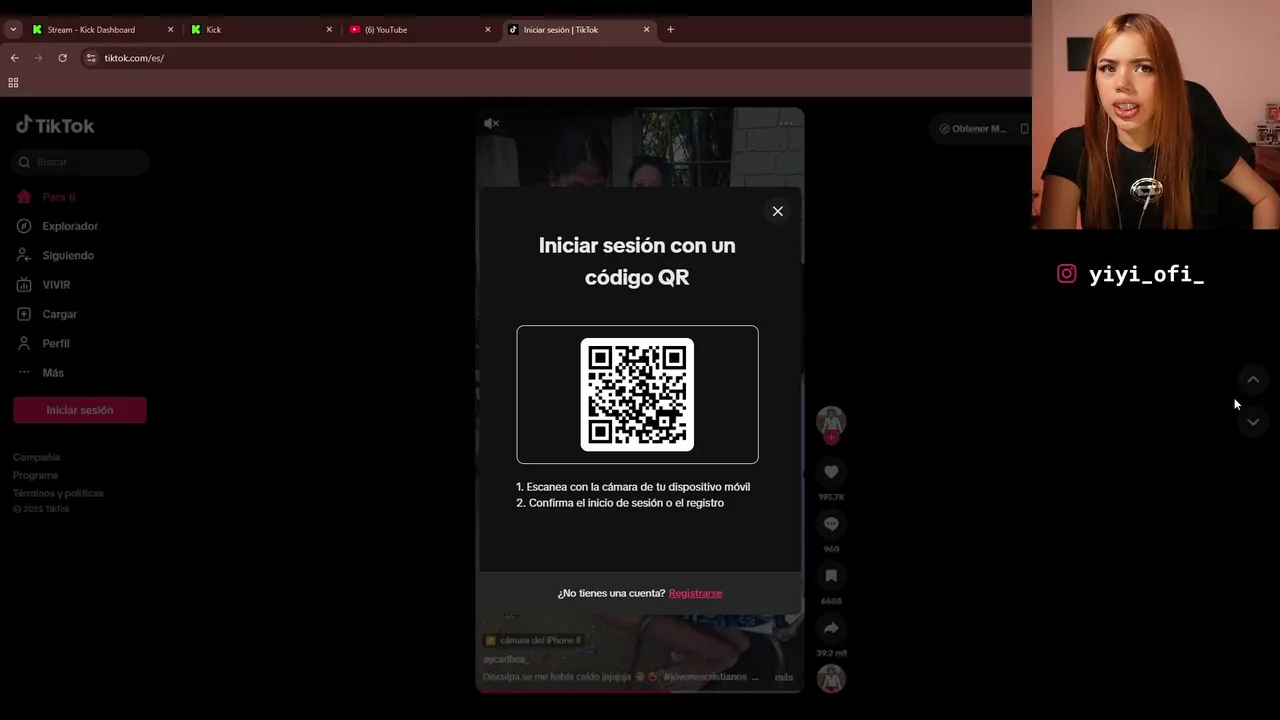Viewport: 1280px width, 720px height.
Task: Click the 39.2 mil shares count
Action: 831,653
